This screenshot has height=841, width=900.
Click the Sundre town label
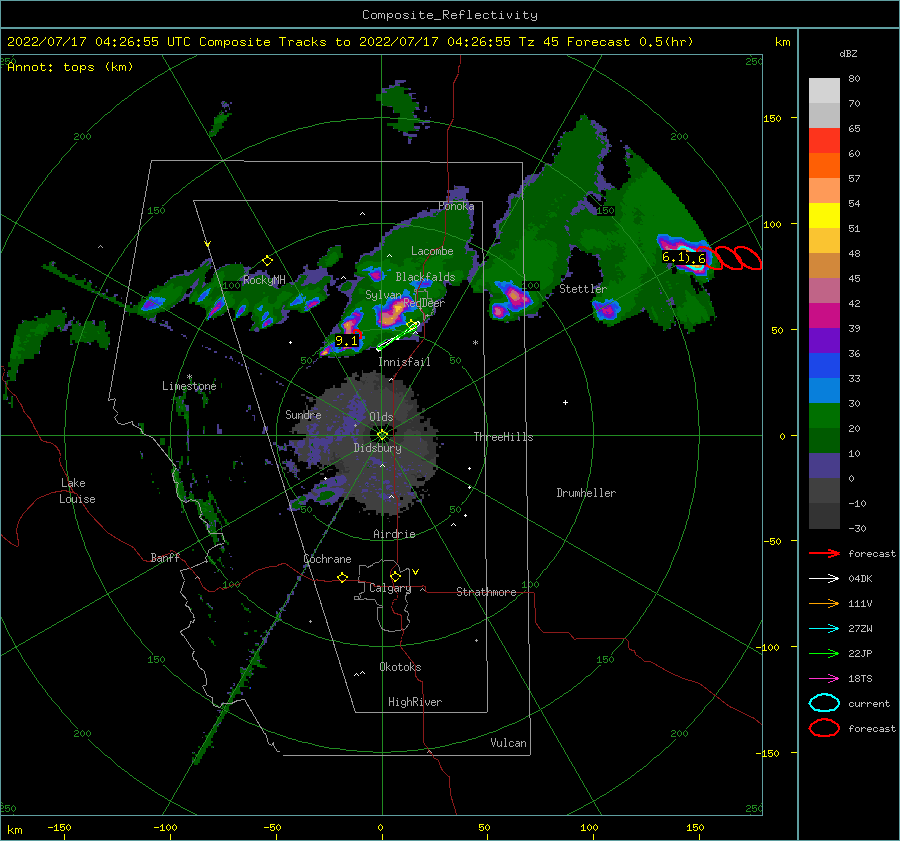pyautogui.click(x=303, y=414)
